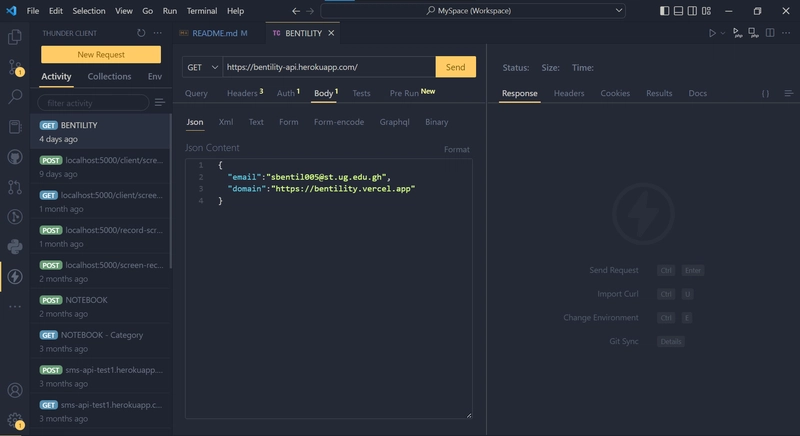Click the Send request button

456,67
